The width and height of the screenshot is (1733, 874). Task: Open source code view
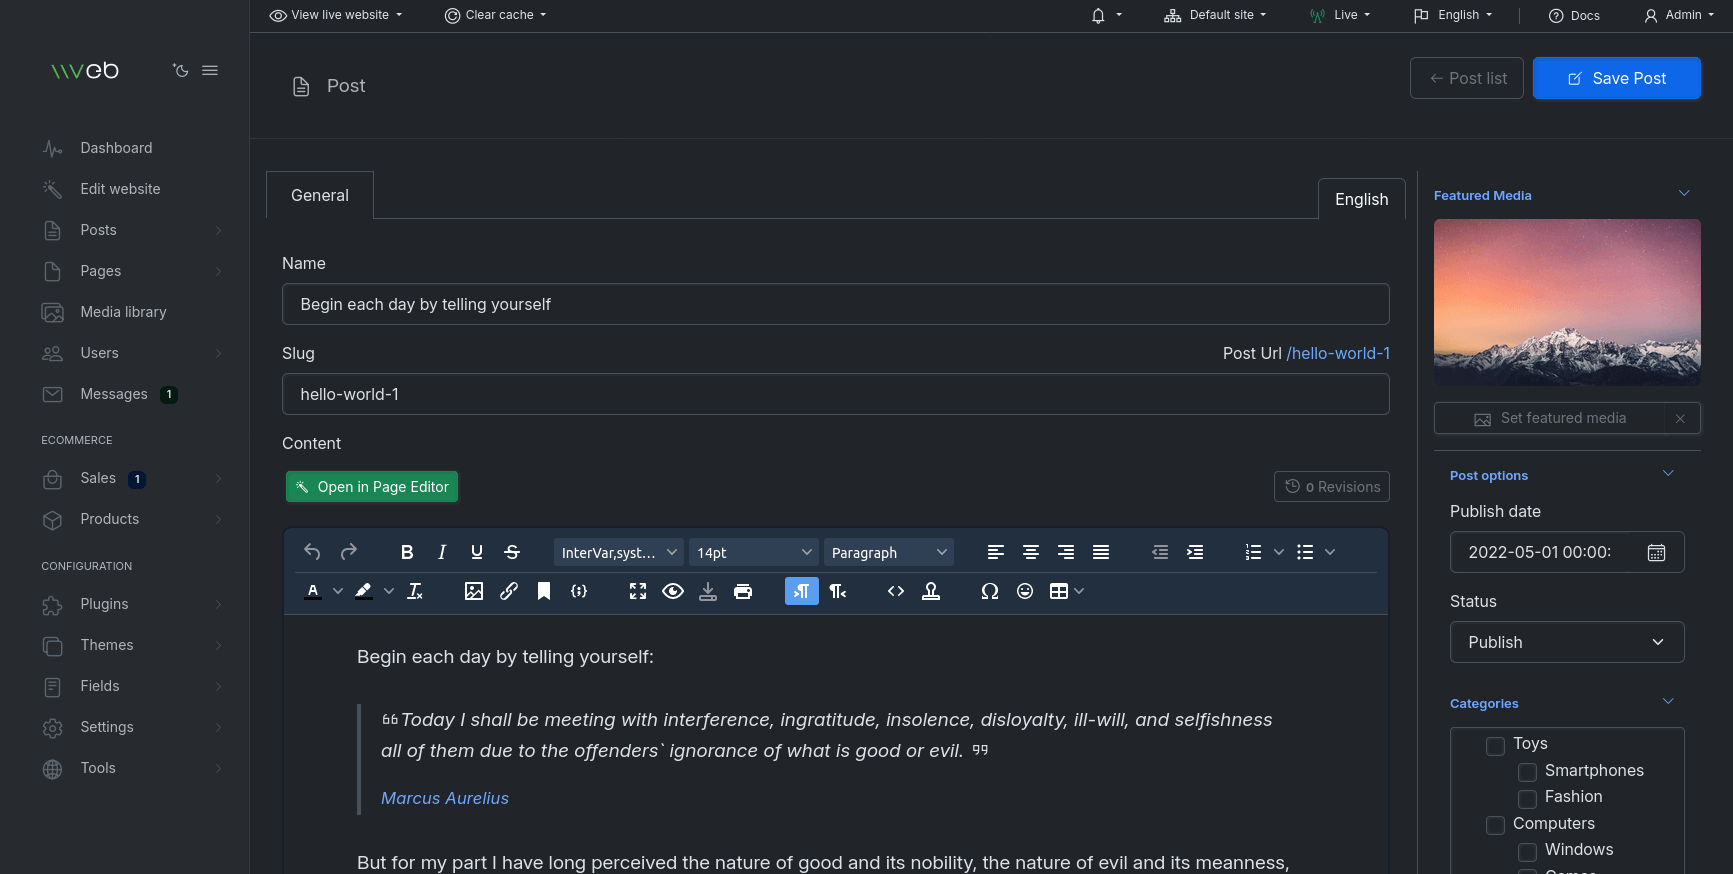[896, 591]
